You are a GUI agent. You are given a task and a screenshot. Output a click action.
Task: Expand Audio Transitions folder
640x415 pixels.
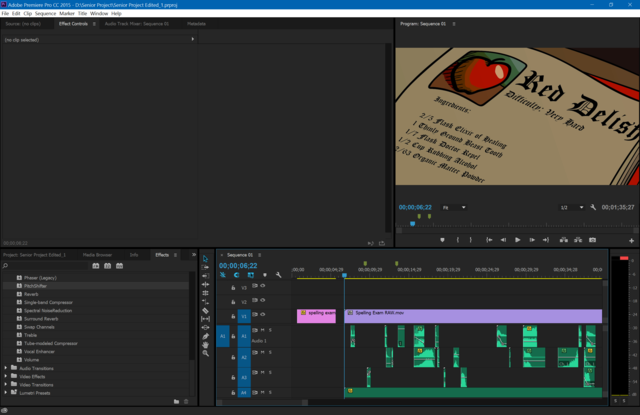pos(6,368)
